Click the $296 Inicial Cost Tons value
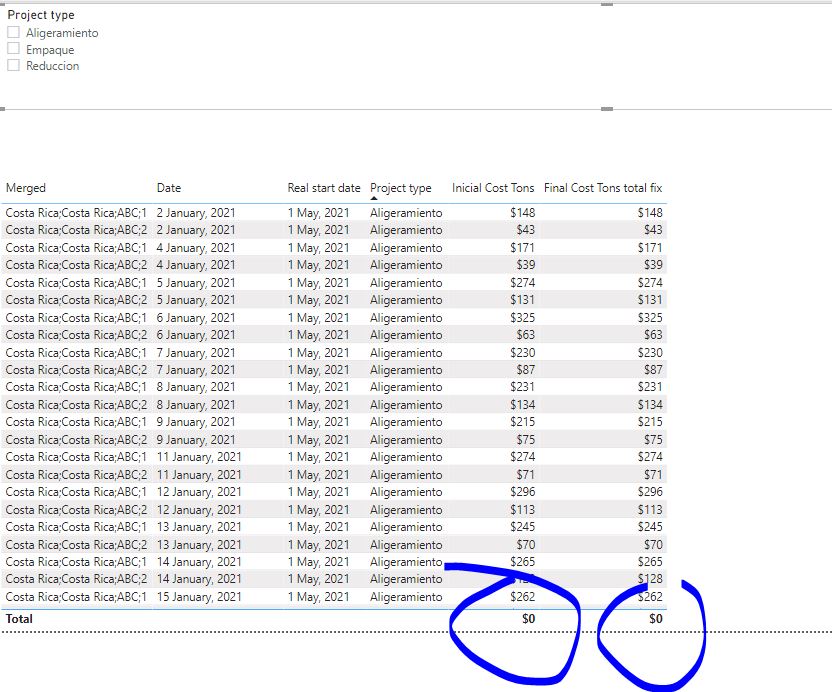832x692 pixels. click(523, 491)
